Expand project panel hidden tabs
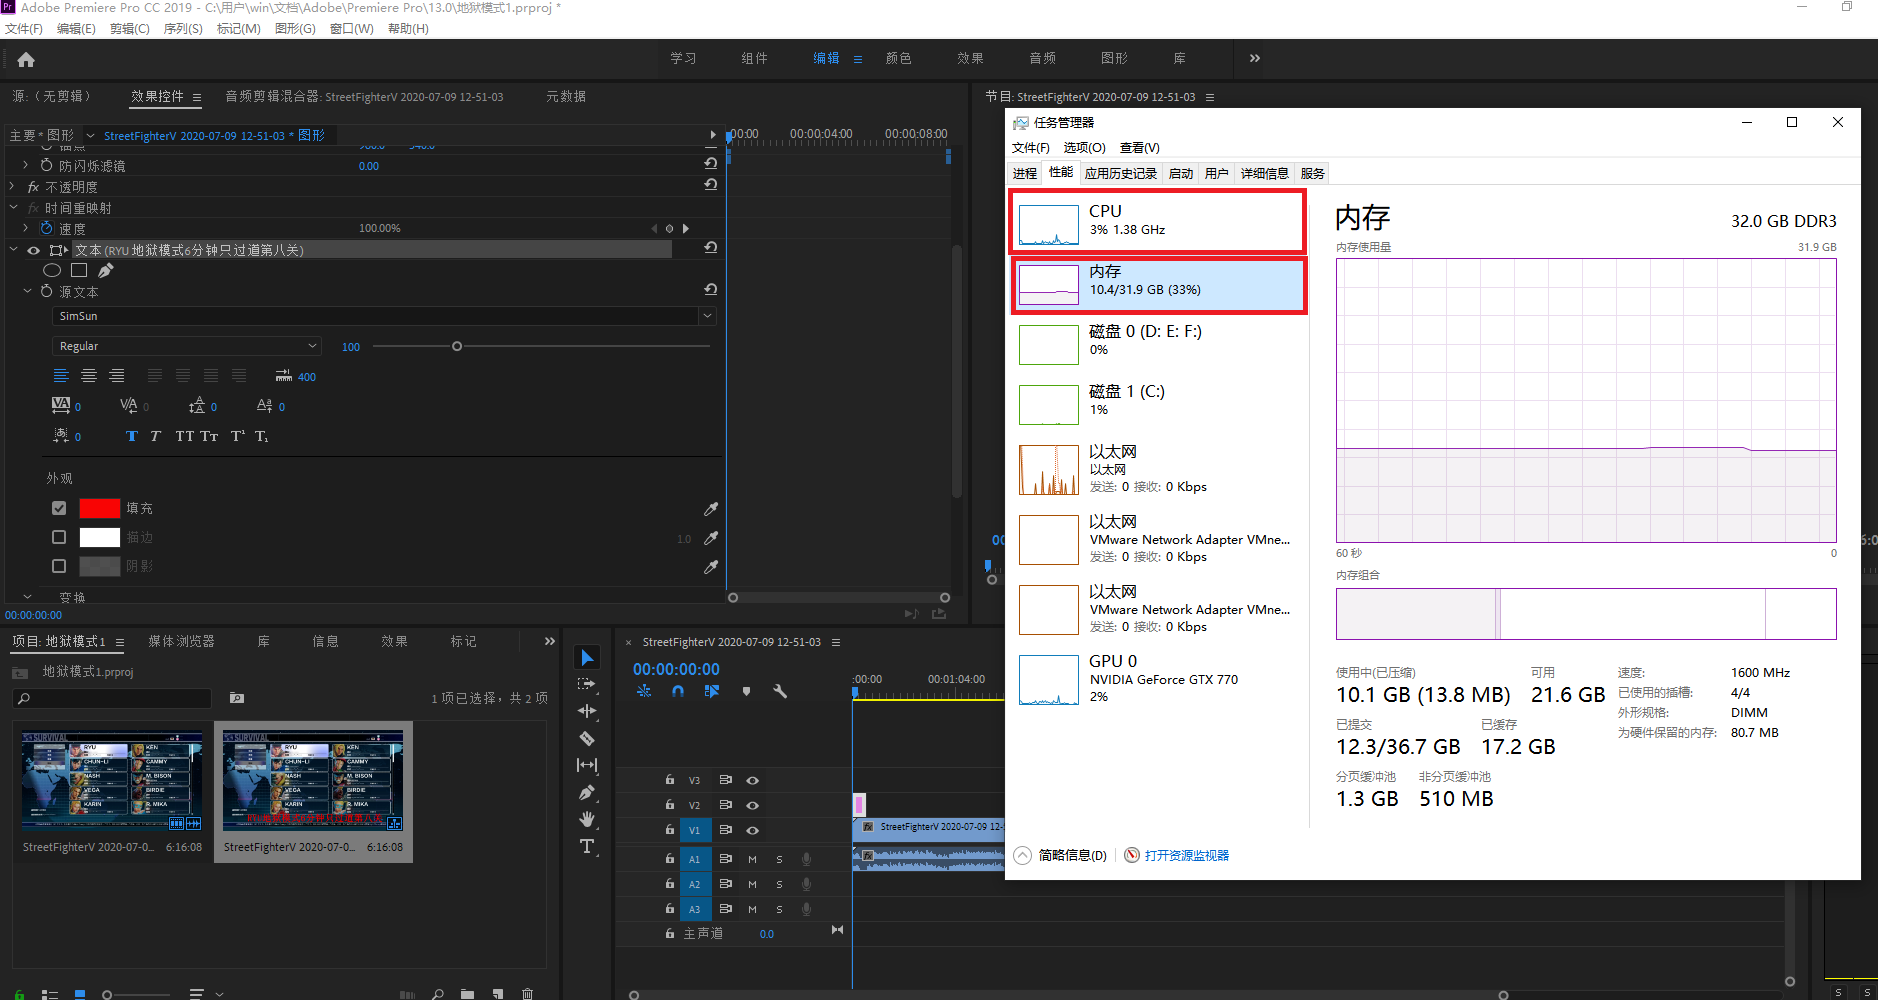1878x1000 pixels. click(x=549, y=641)
